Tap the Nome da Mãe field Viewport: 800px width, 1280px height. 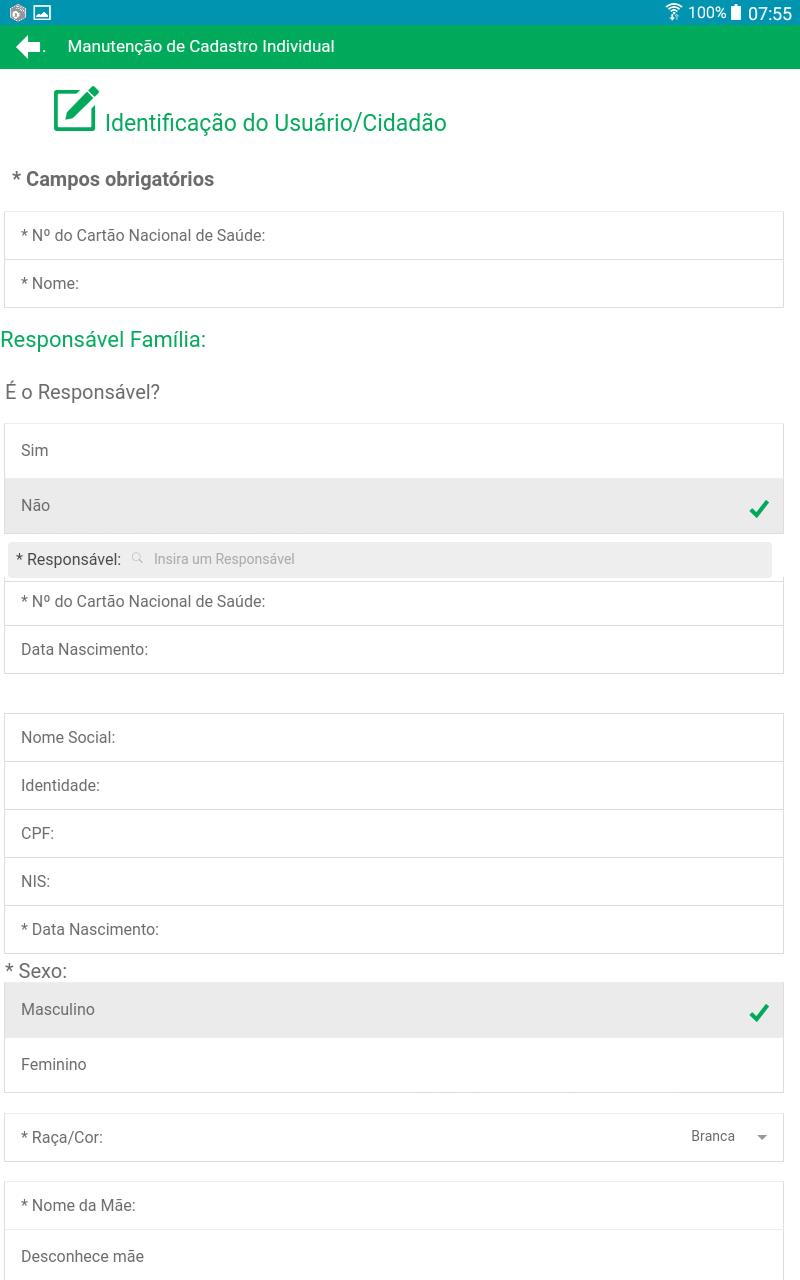click(394, 1205)
